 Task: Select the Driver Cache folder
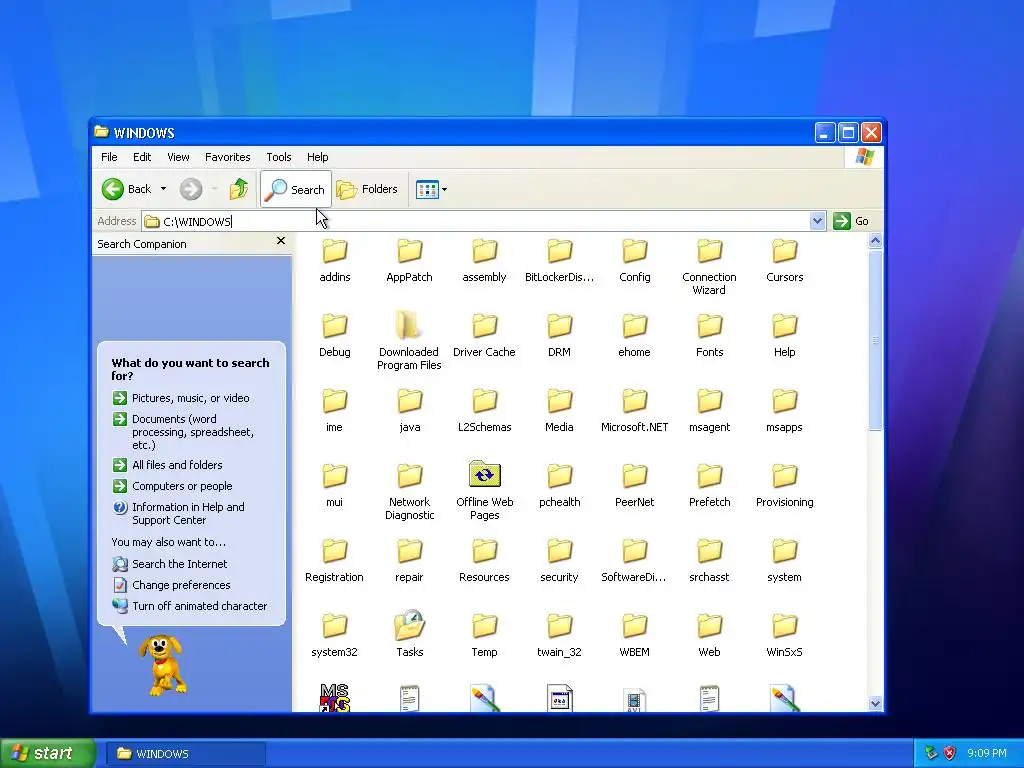pos(485,335)
